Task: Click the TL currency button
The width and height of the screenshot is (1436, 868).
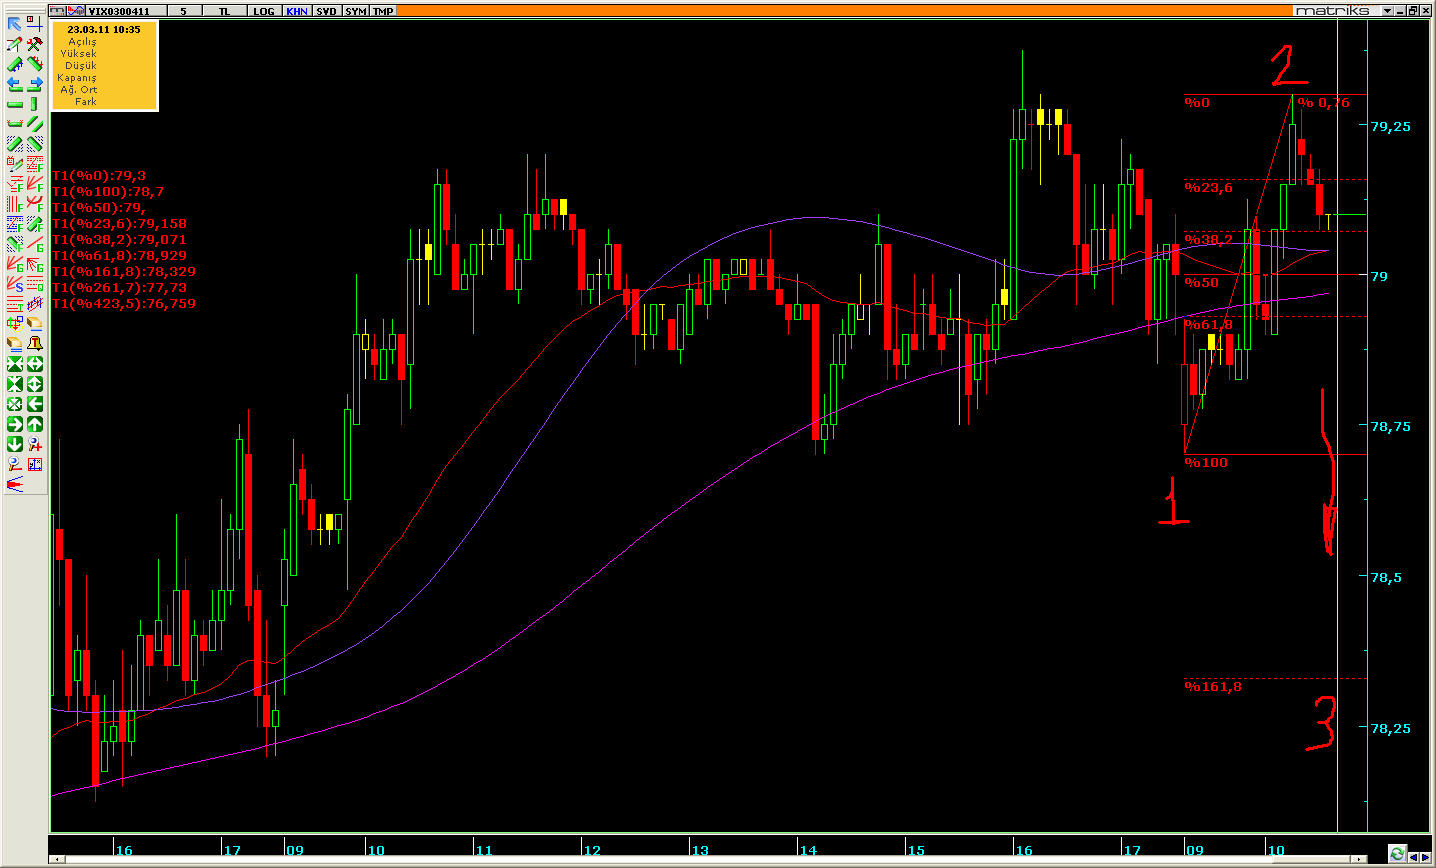Action: click(224, 10)
